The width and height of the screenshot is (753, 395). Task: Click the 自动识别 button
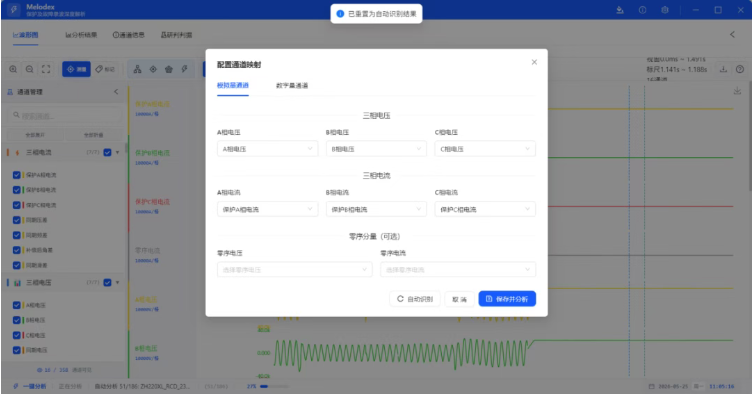point(415,299)
